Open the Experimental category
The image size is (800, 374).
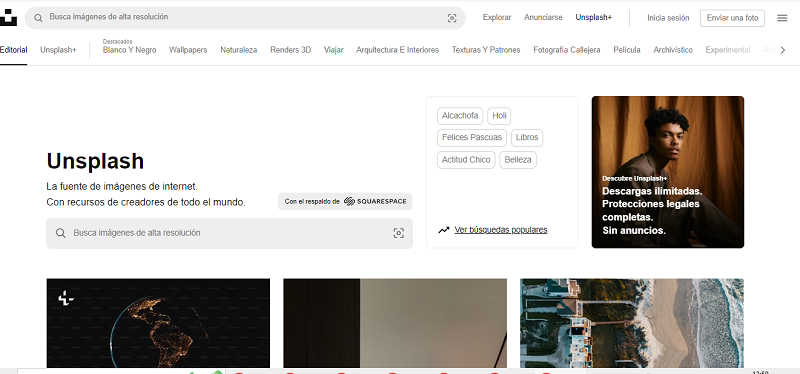(x=728, y=50)
